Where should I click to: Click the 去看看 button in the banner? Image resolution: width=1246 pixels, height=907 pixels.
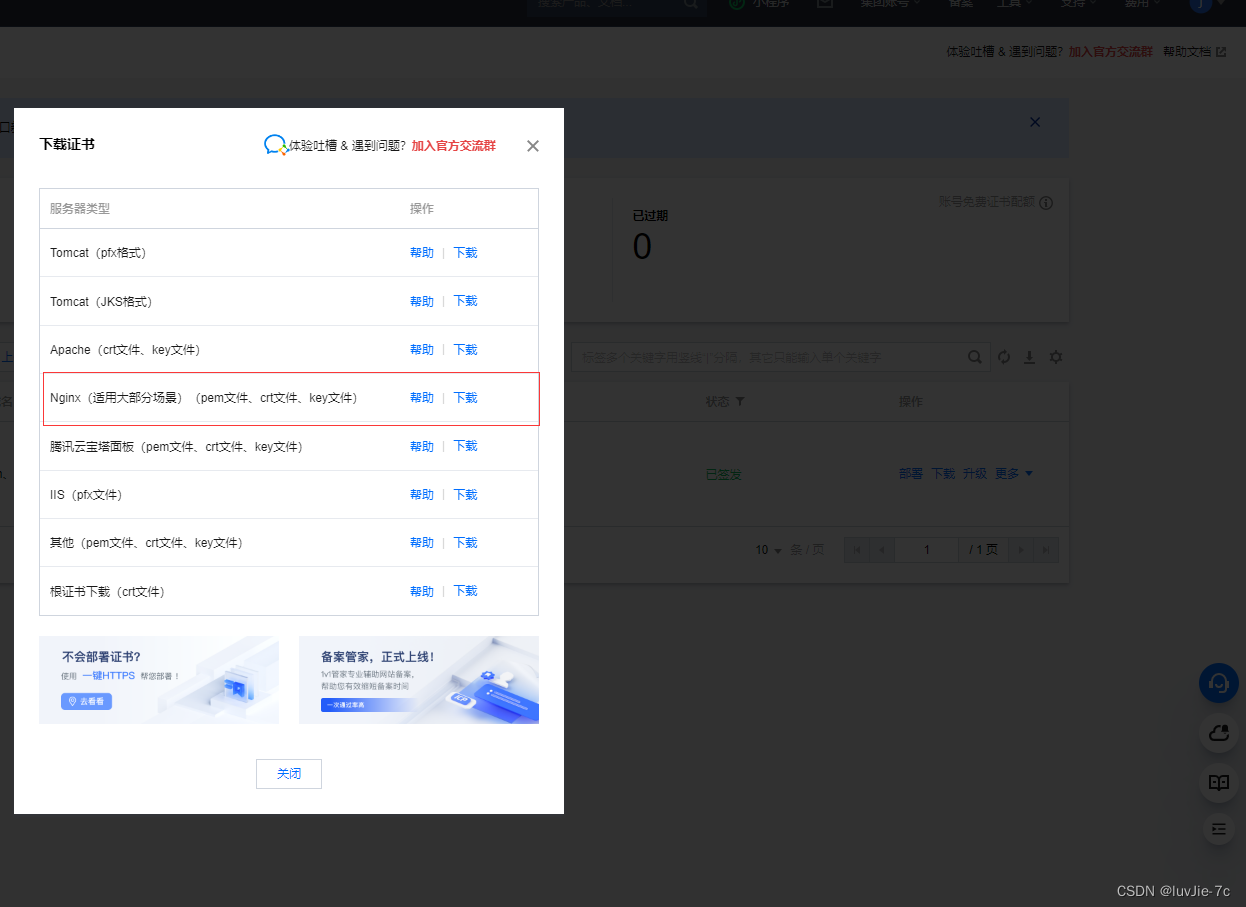pos(86,701)
